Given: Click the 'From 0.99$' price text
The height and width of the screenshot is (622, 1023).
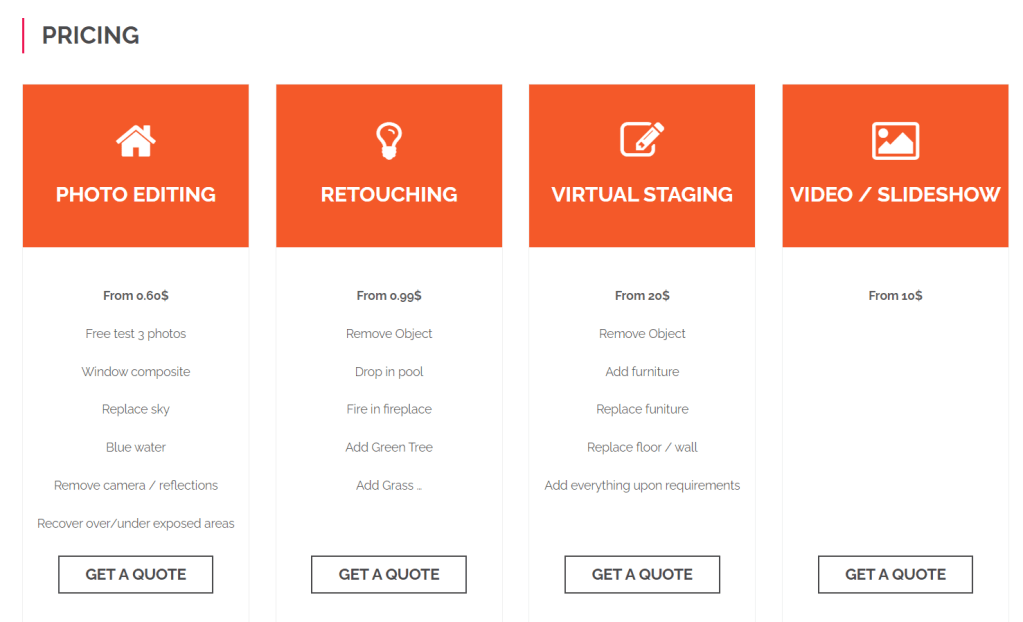Looking at the screenshot, I should click(x=389, y=296).
